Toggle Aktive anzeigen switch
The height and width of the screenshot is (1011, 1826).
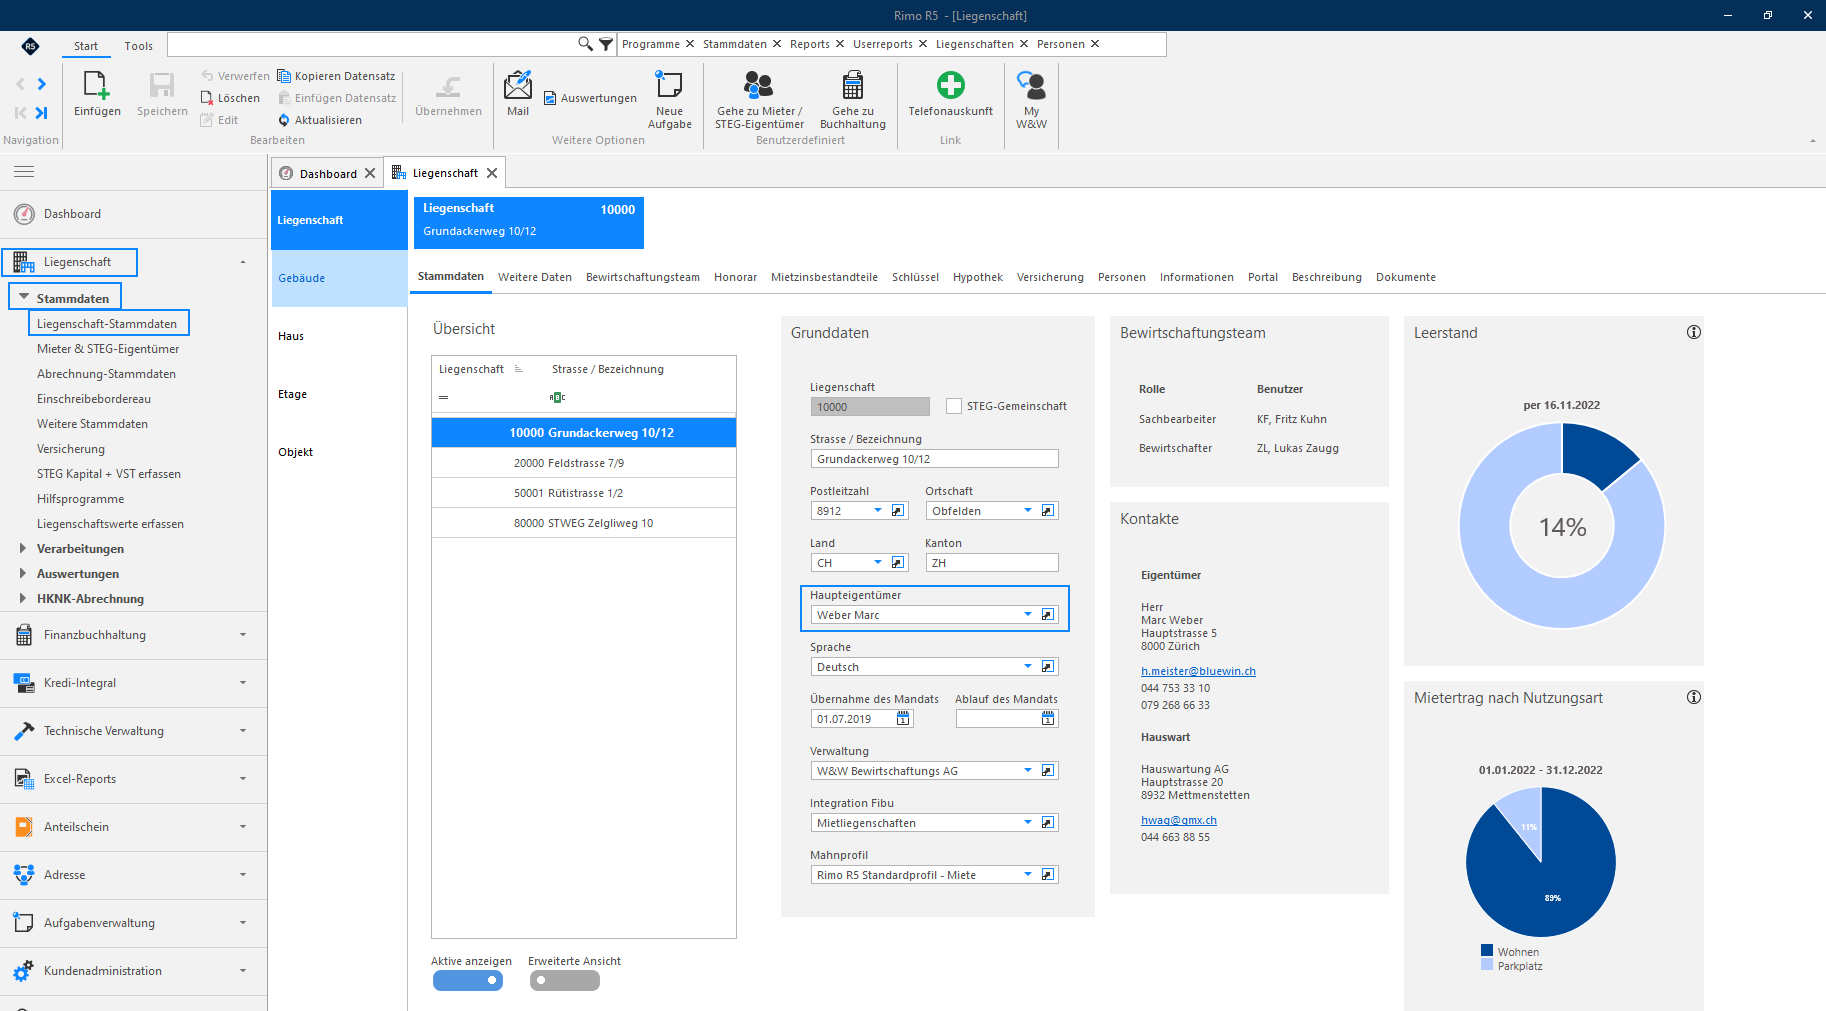pos(468,981)
